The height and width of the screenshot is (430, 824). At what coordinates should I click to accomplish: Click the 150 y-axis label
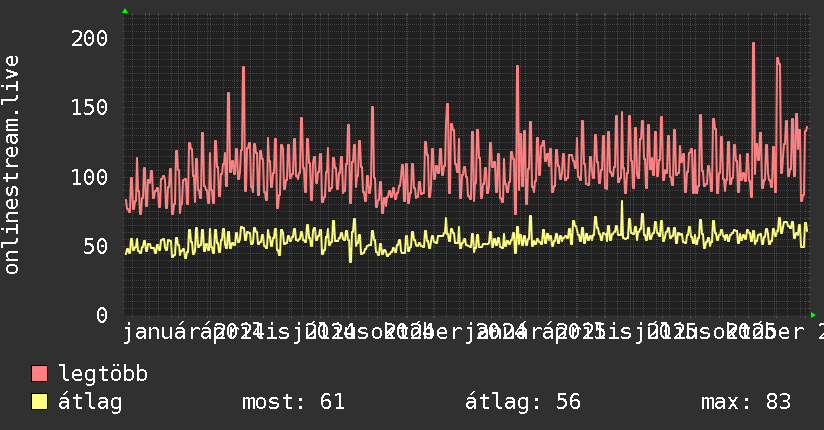point(89,108)
